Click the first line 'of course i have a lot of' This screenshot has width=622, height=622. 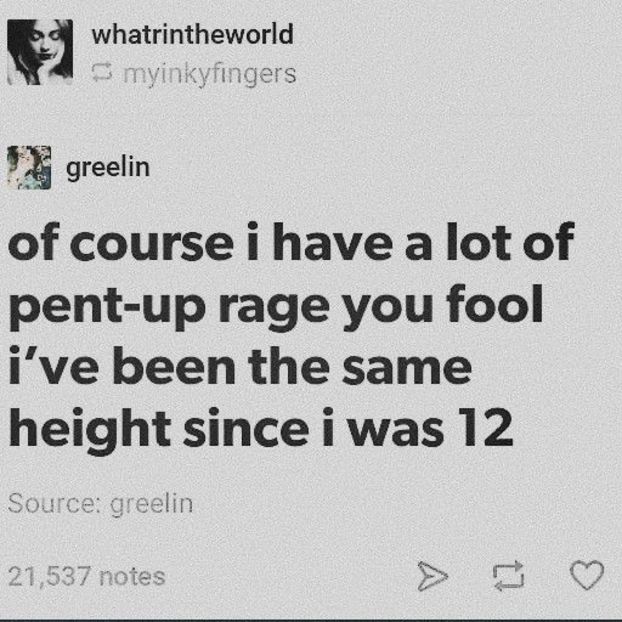291,242
